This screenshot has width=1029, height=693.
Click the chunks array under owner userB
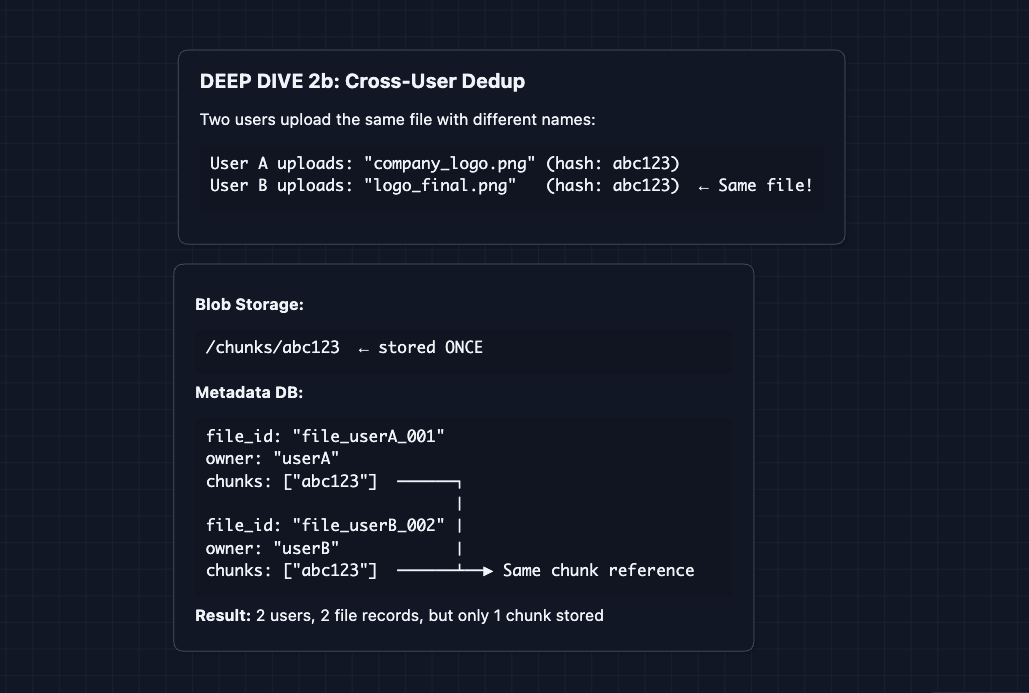pyautogui.click(x=291, y=571)
